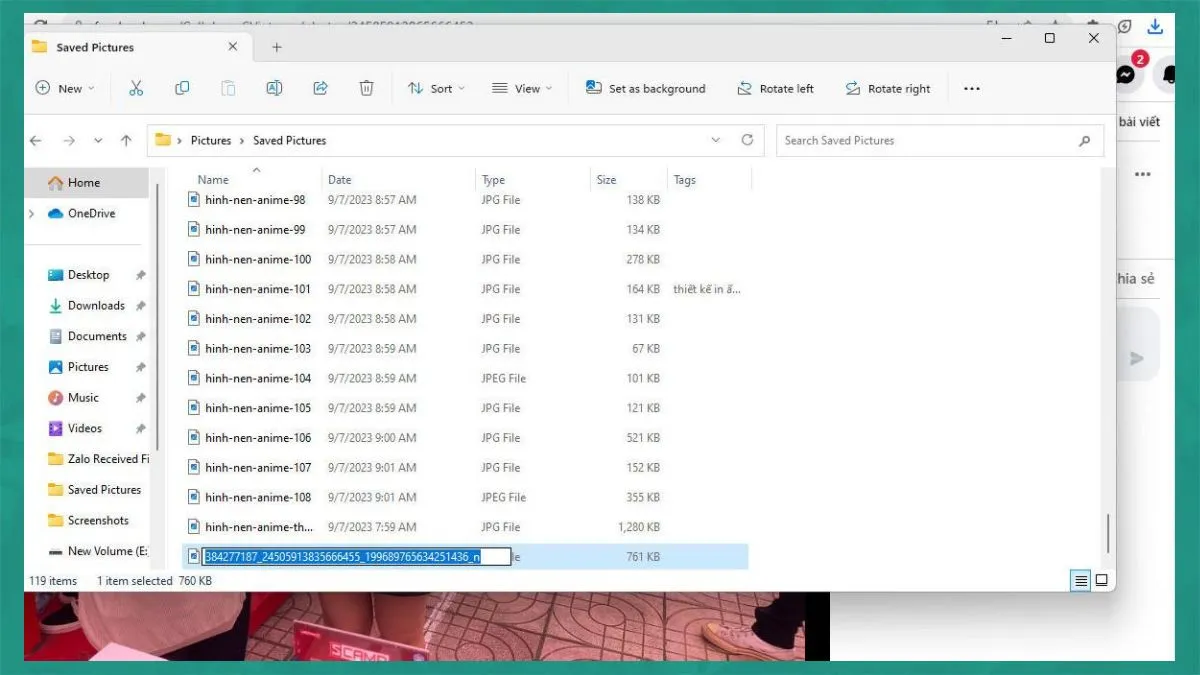Switch to large thumbnails view from the status bar
The height and width of the screenshot is (675, 1200).
[1102, 580]
